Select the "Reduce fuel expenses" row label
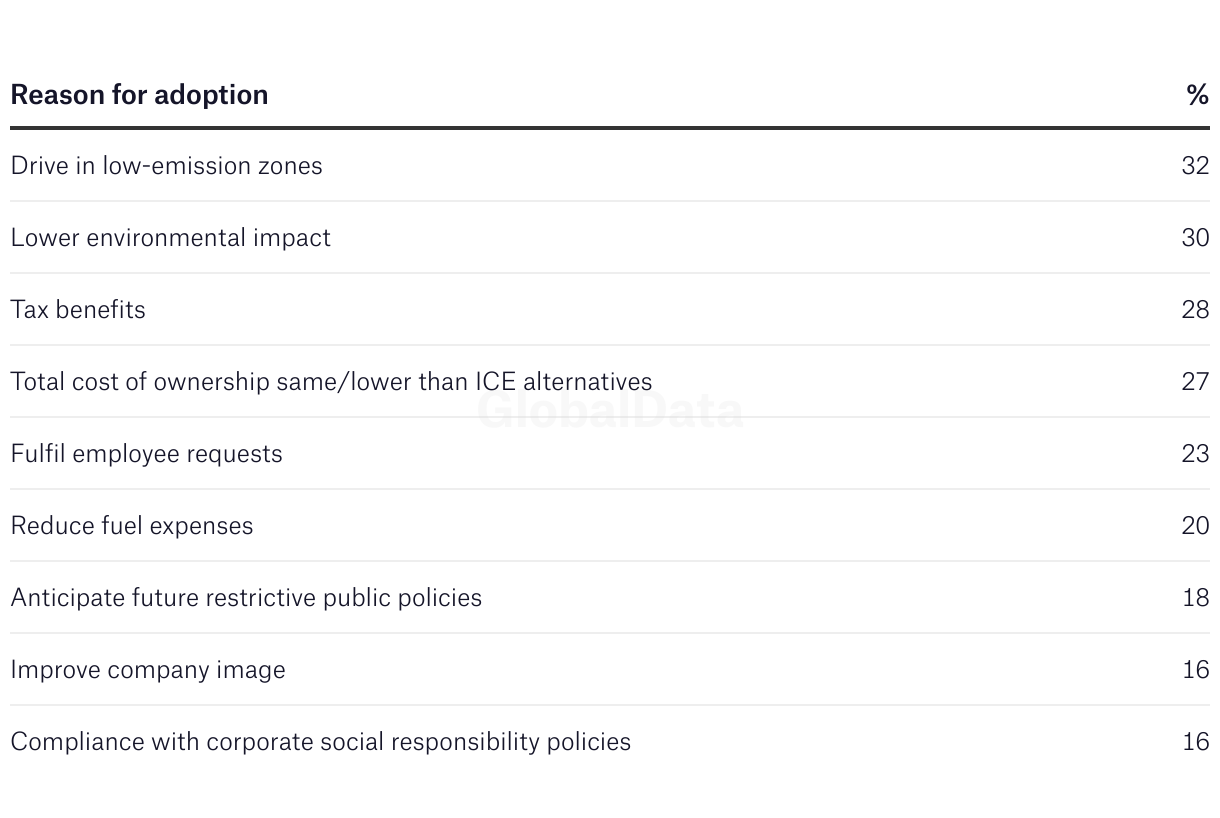Viewport: 1220px width, 818px height. [132, 526]
